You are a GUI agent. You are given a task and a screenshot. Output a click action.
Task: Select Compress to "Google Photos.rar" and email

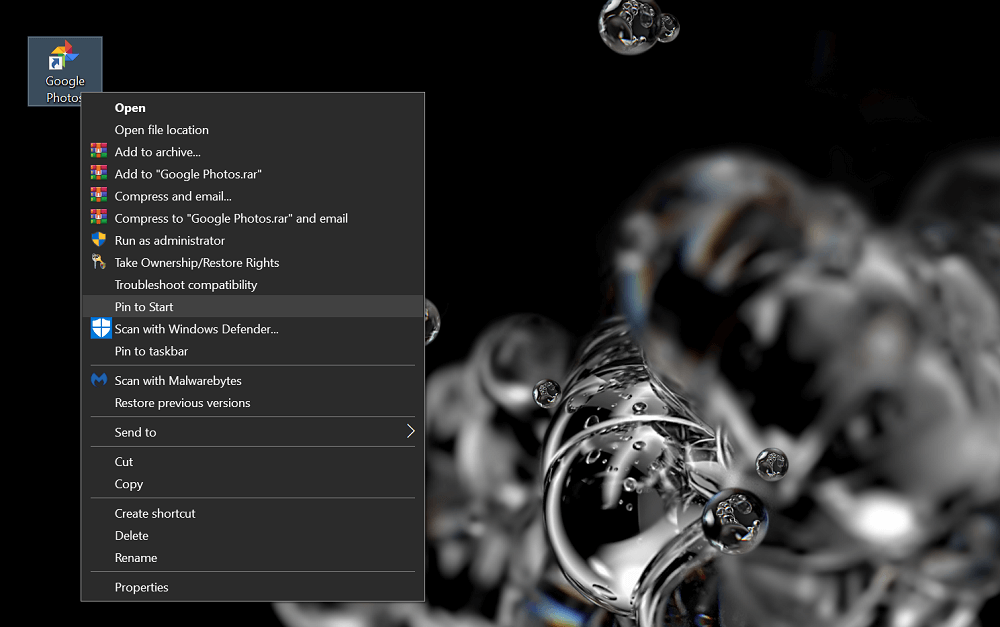[x=253, y=218]
